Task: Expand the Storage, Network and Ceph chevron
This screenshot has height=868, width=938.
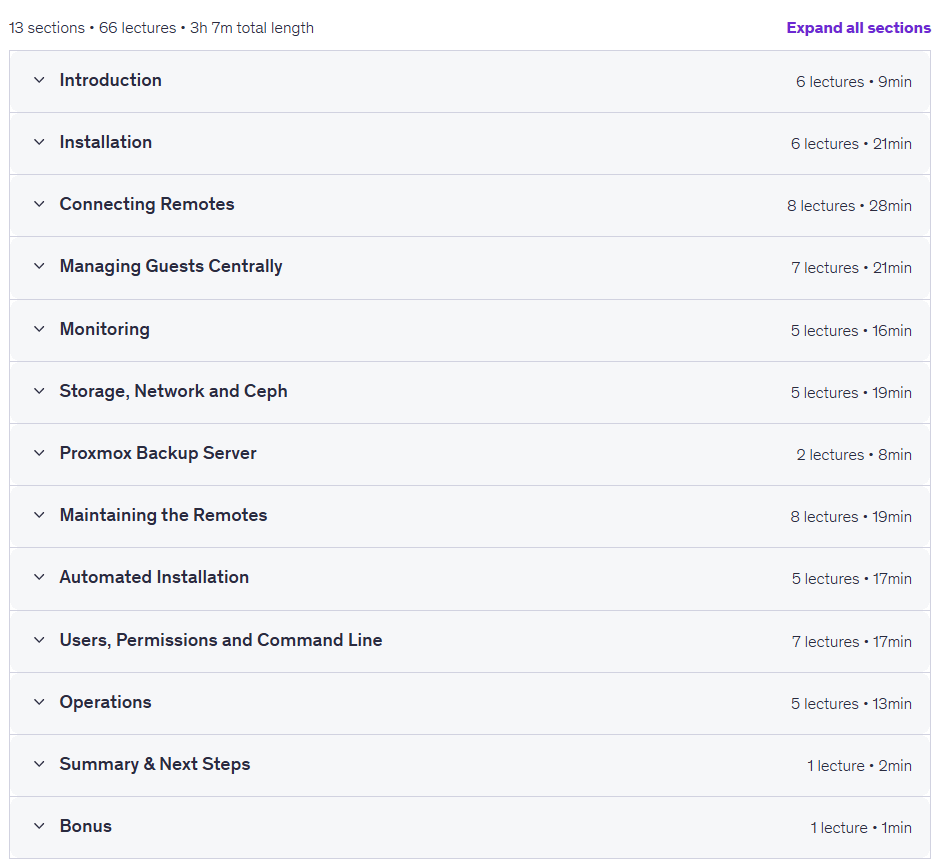Action: [39, 391]
